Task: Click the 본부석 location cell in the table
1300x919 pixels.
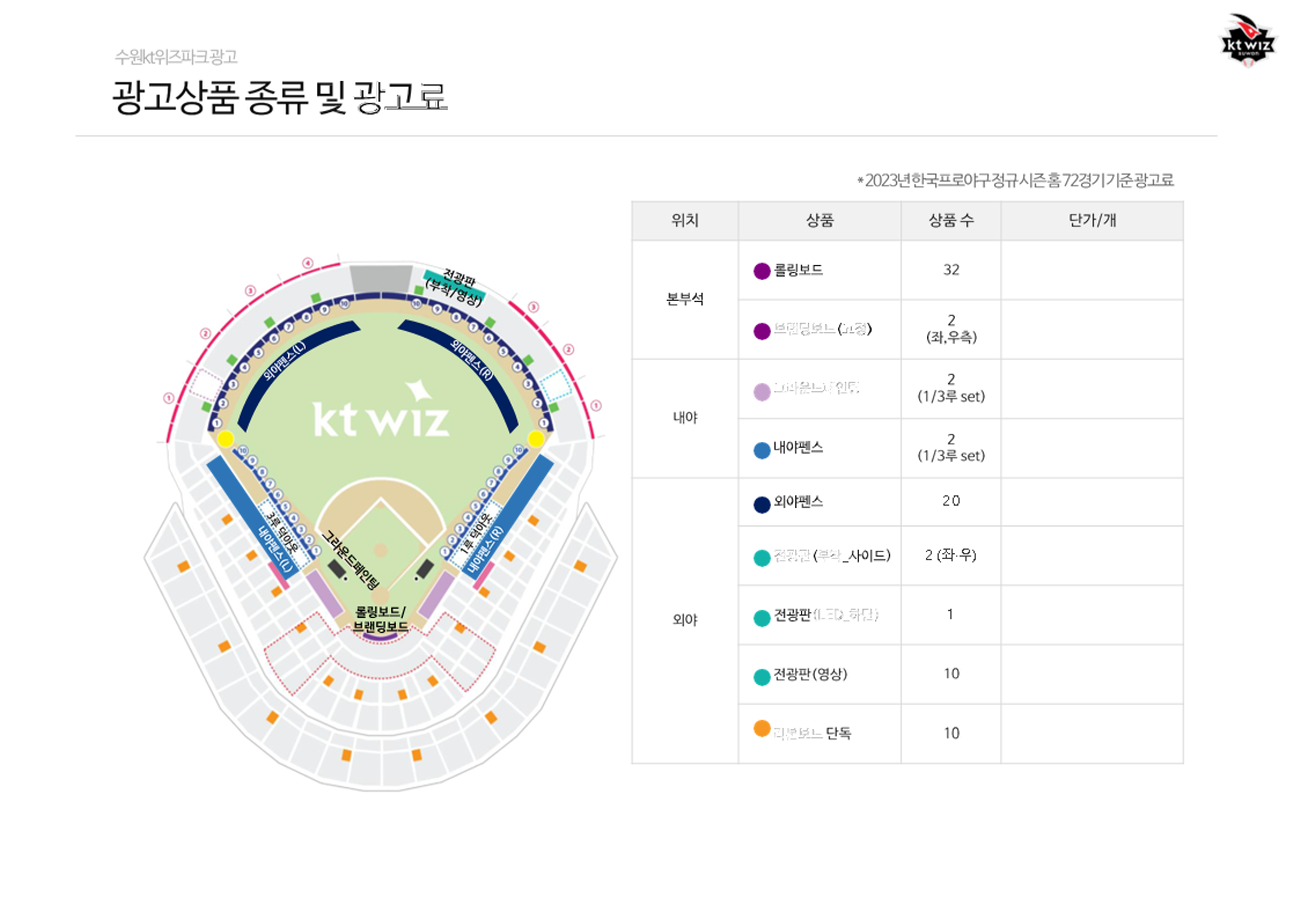Action: coord(685,299)
